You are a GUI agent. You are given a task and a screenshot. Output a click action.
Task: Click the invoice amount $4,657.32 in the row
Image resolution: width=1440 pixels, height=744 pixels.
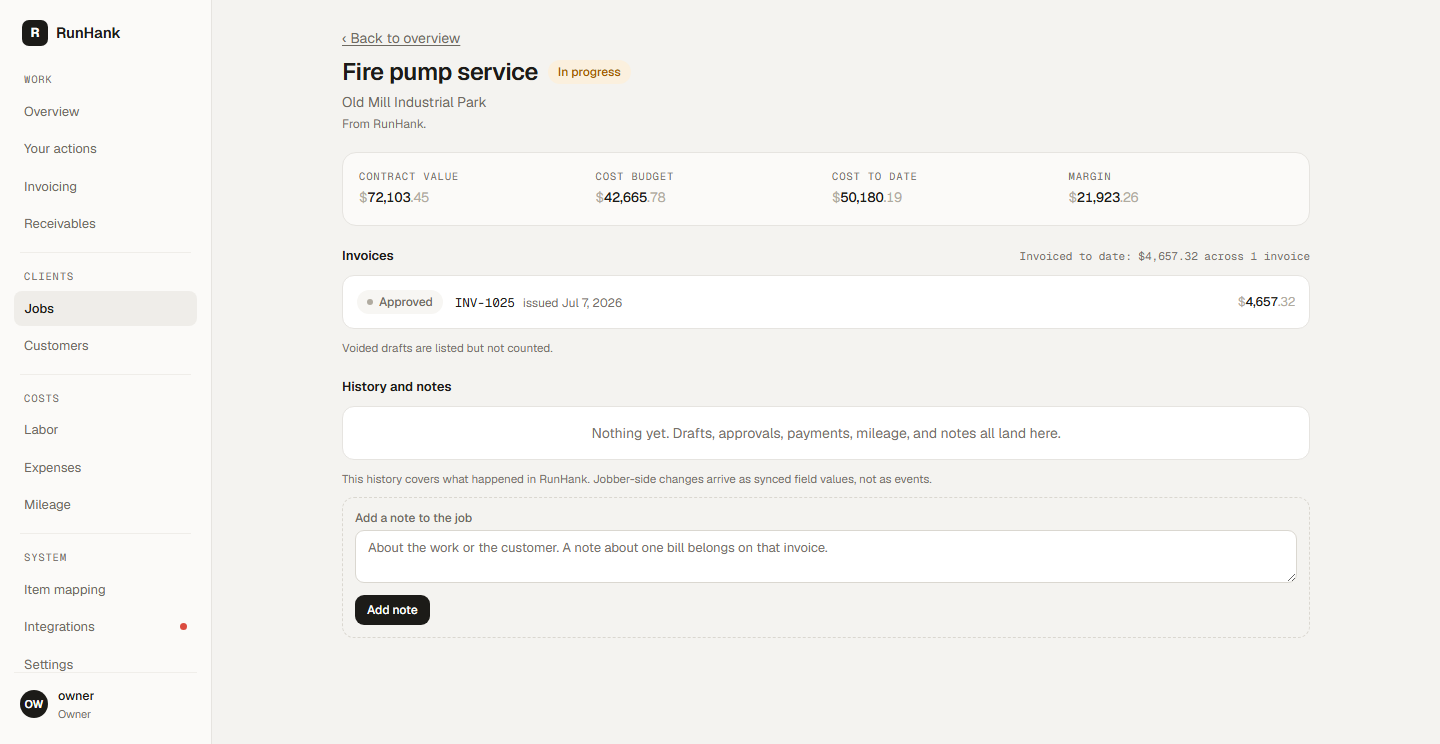[x=1266, y=302]
